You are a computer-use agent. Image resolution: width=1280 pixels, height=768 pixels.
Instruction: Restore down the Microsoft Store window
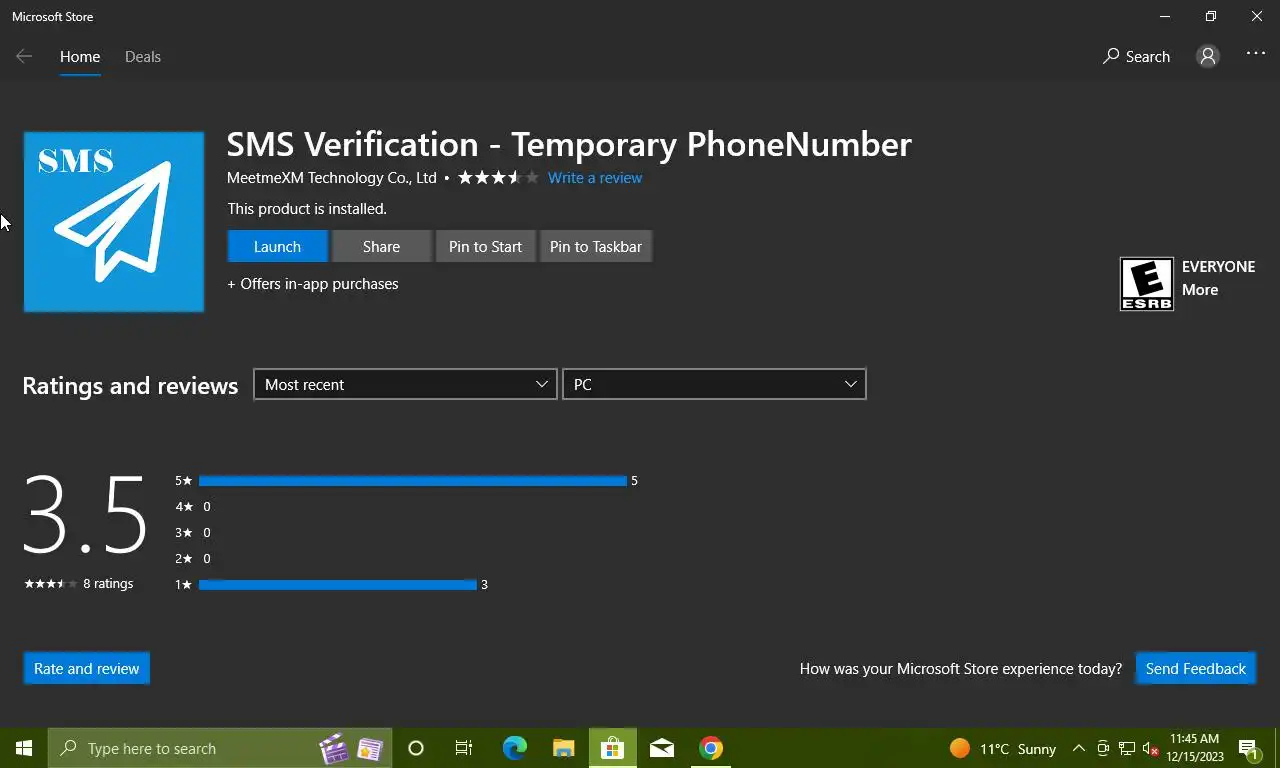tap(1211, 16)
